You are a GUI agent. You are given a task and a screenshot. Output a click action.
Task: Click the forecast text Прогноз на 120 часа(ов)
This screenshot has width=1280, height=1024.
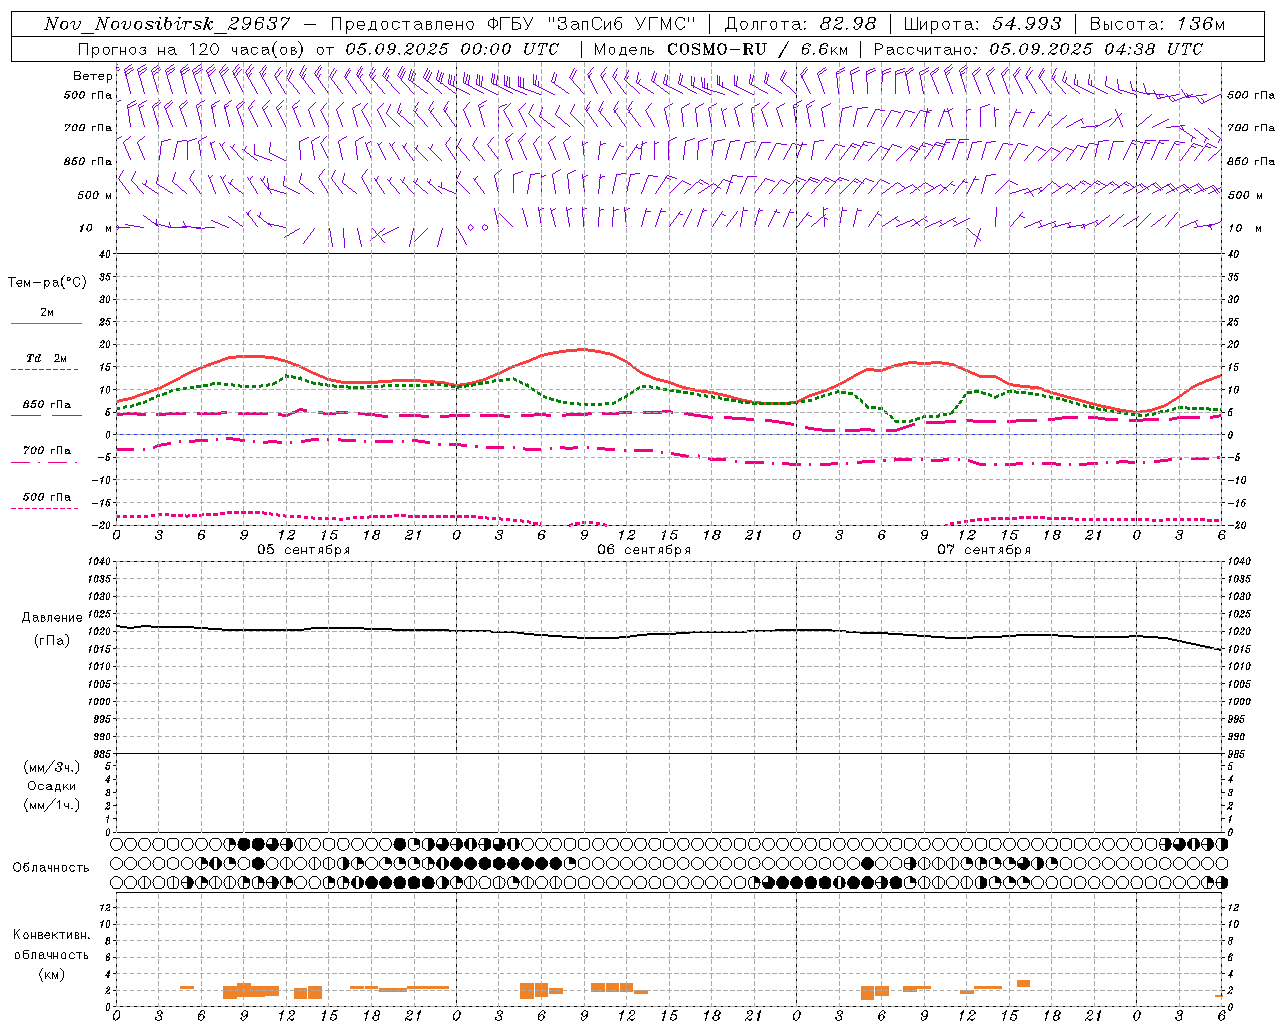point(192,49)
